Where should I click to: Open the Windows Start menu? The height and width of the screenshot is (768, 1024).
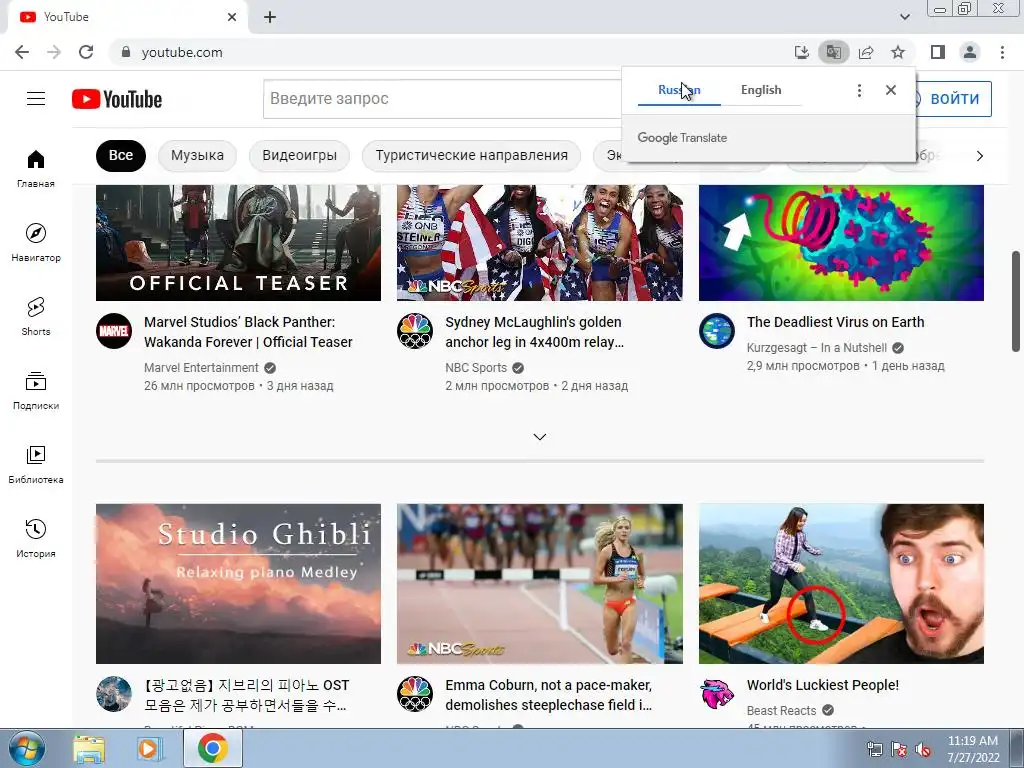(26, 748)
